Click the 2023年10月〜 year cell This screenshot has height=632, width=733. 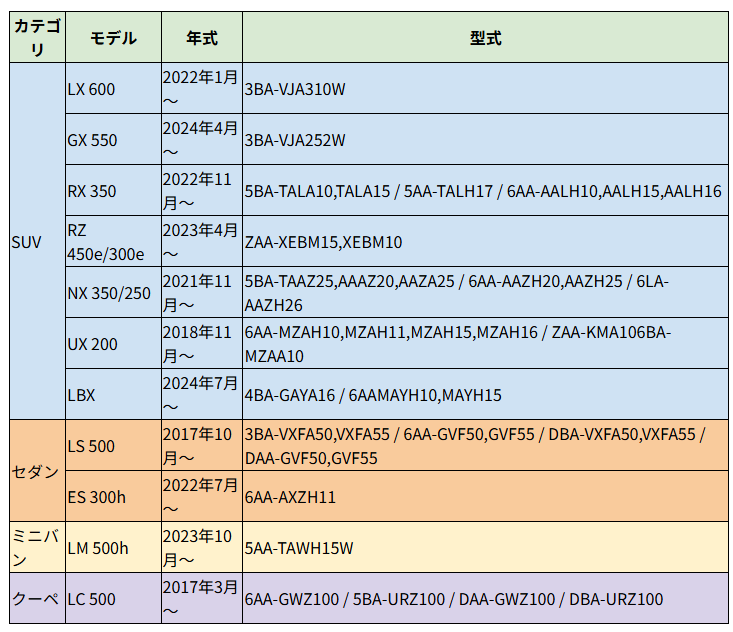(x=202, y=547)
